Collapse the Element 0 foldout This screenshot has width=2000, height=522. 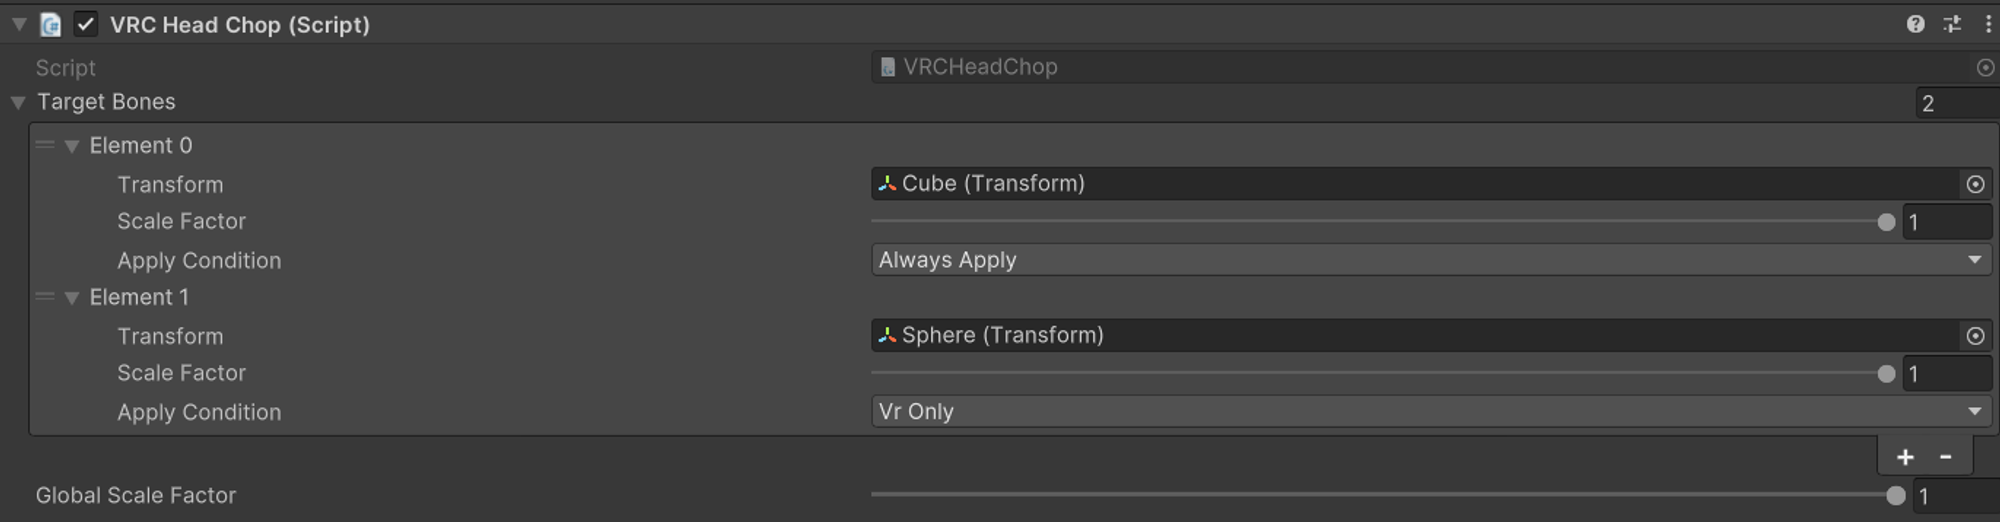coord(72,146)
